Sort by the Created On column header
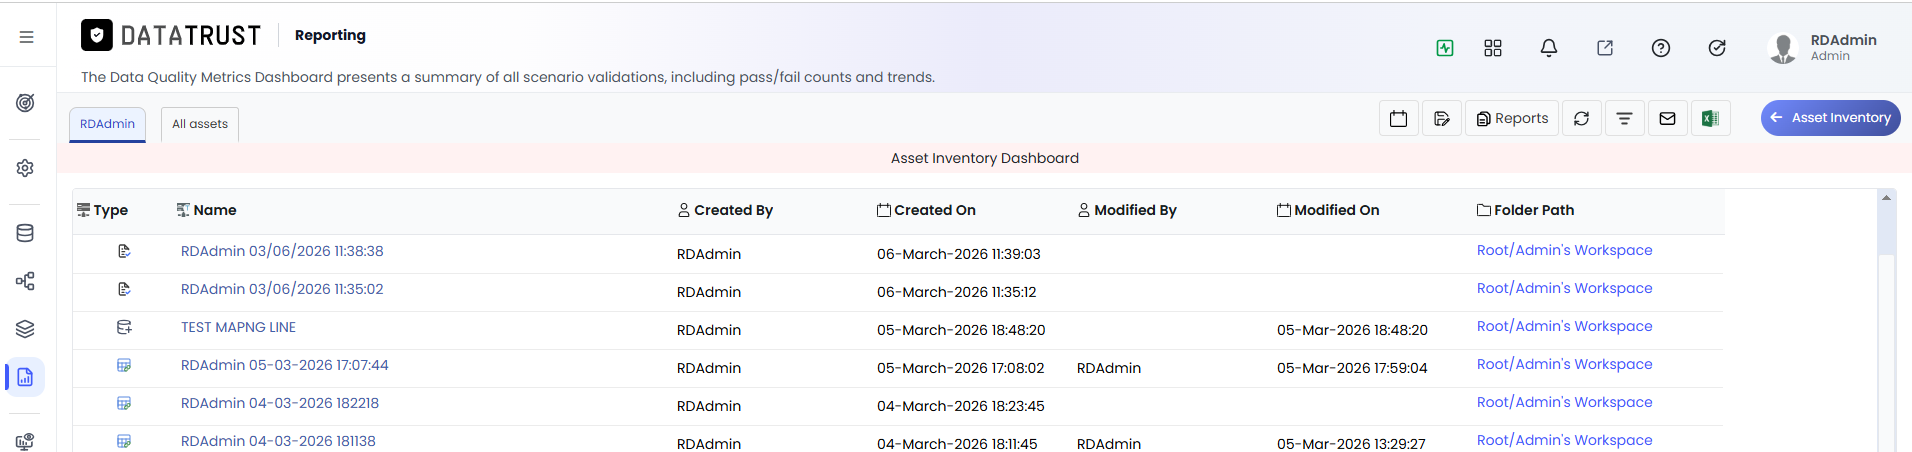Viewport: 1912px width, 452px height. click(x=926, y=210)
